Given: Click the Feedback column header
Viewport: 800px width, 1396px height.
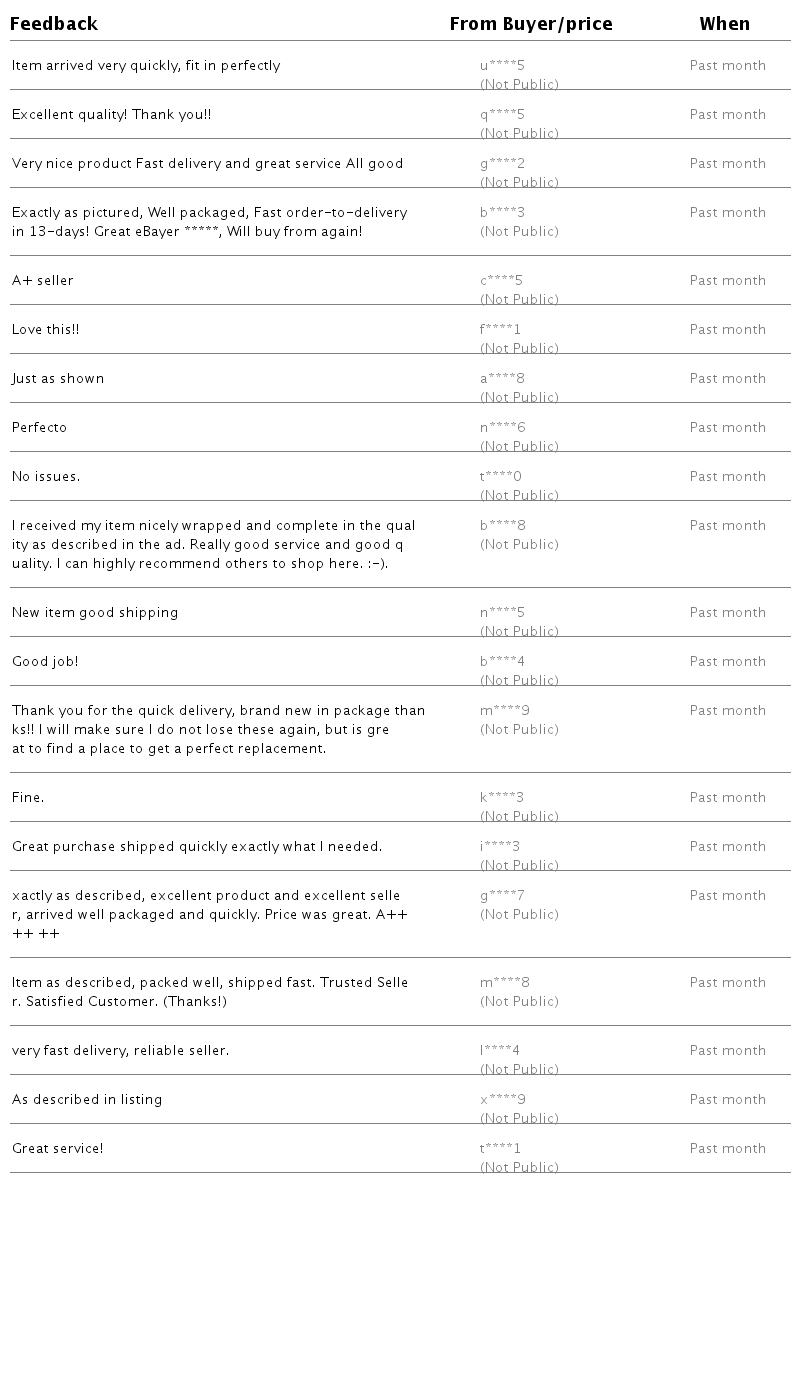Looking at the screenshot, I should click(54, 24).
